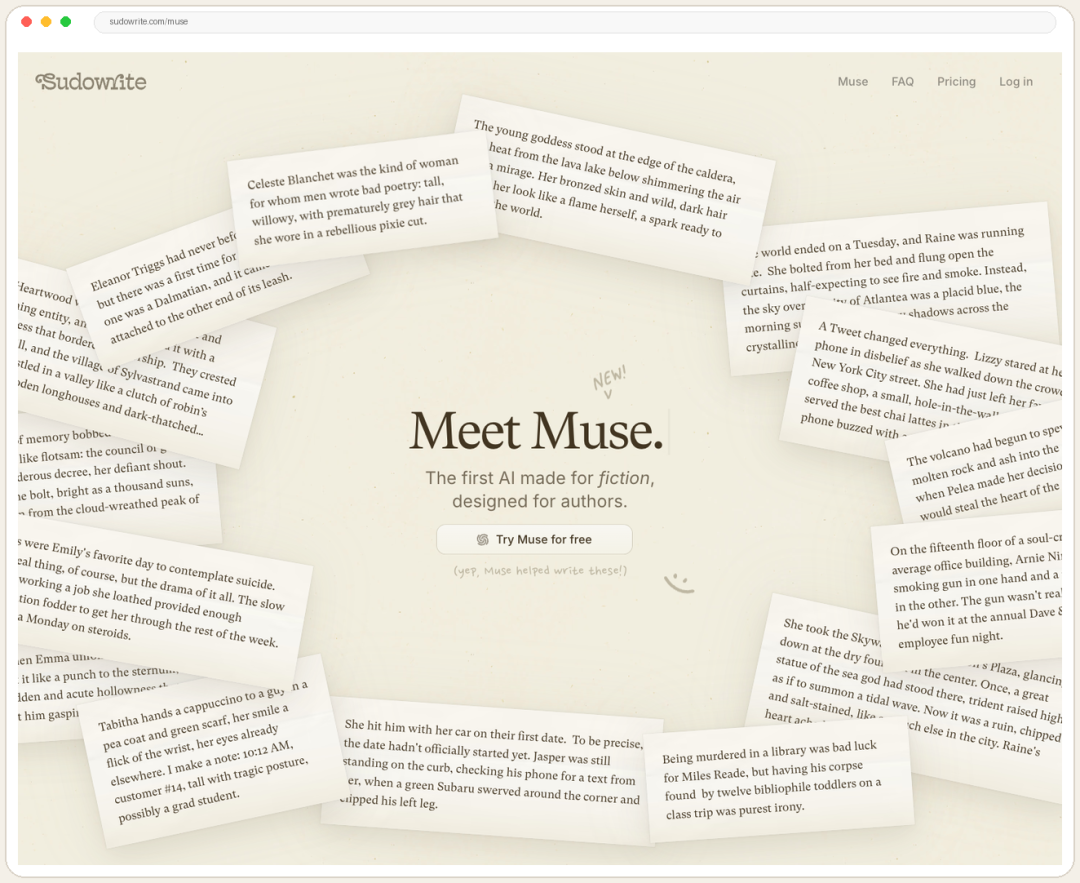This screenshot has height=883, width=1080.
Task: Click the Miles Reade library murder card
Action: 778,780
